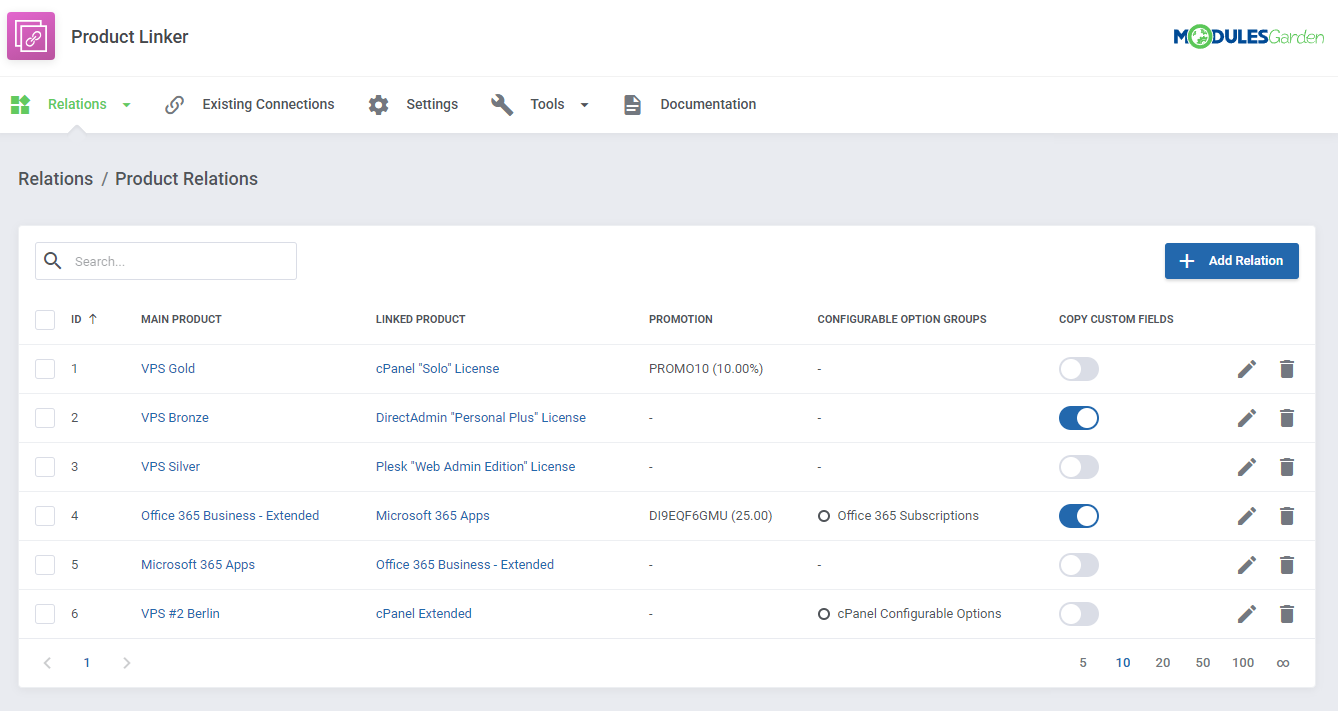
Task: Delete the VPS #2 Berlin relation
Action: pyautogui.click(x=1287, y=614)
